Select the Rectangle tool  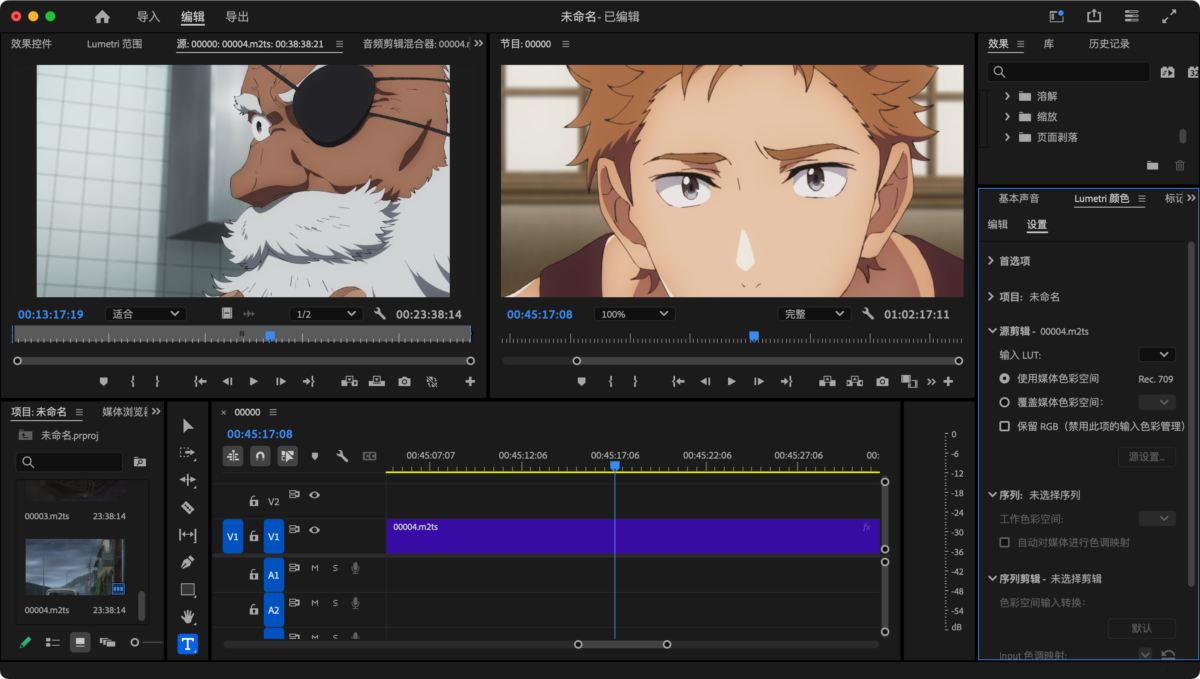pyautogui.click(x=188, y=590)
